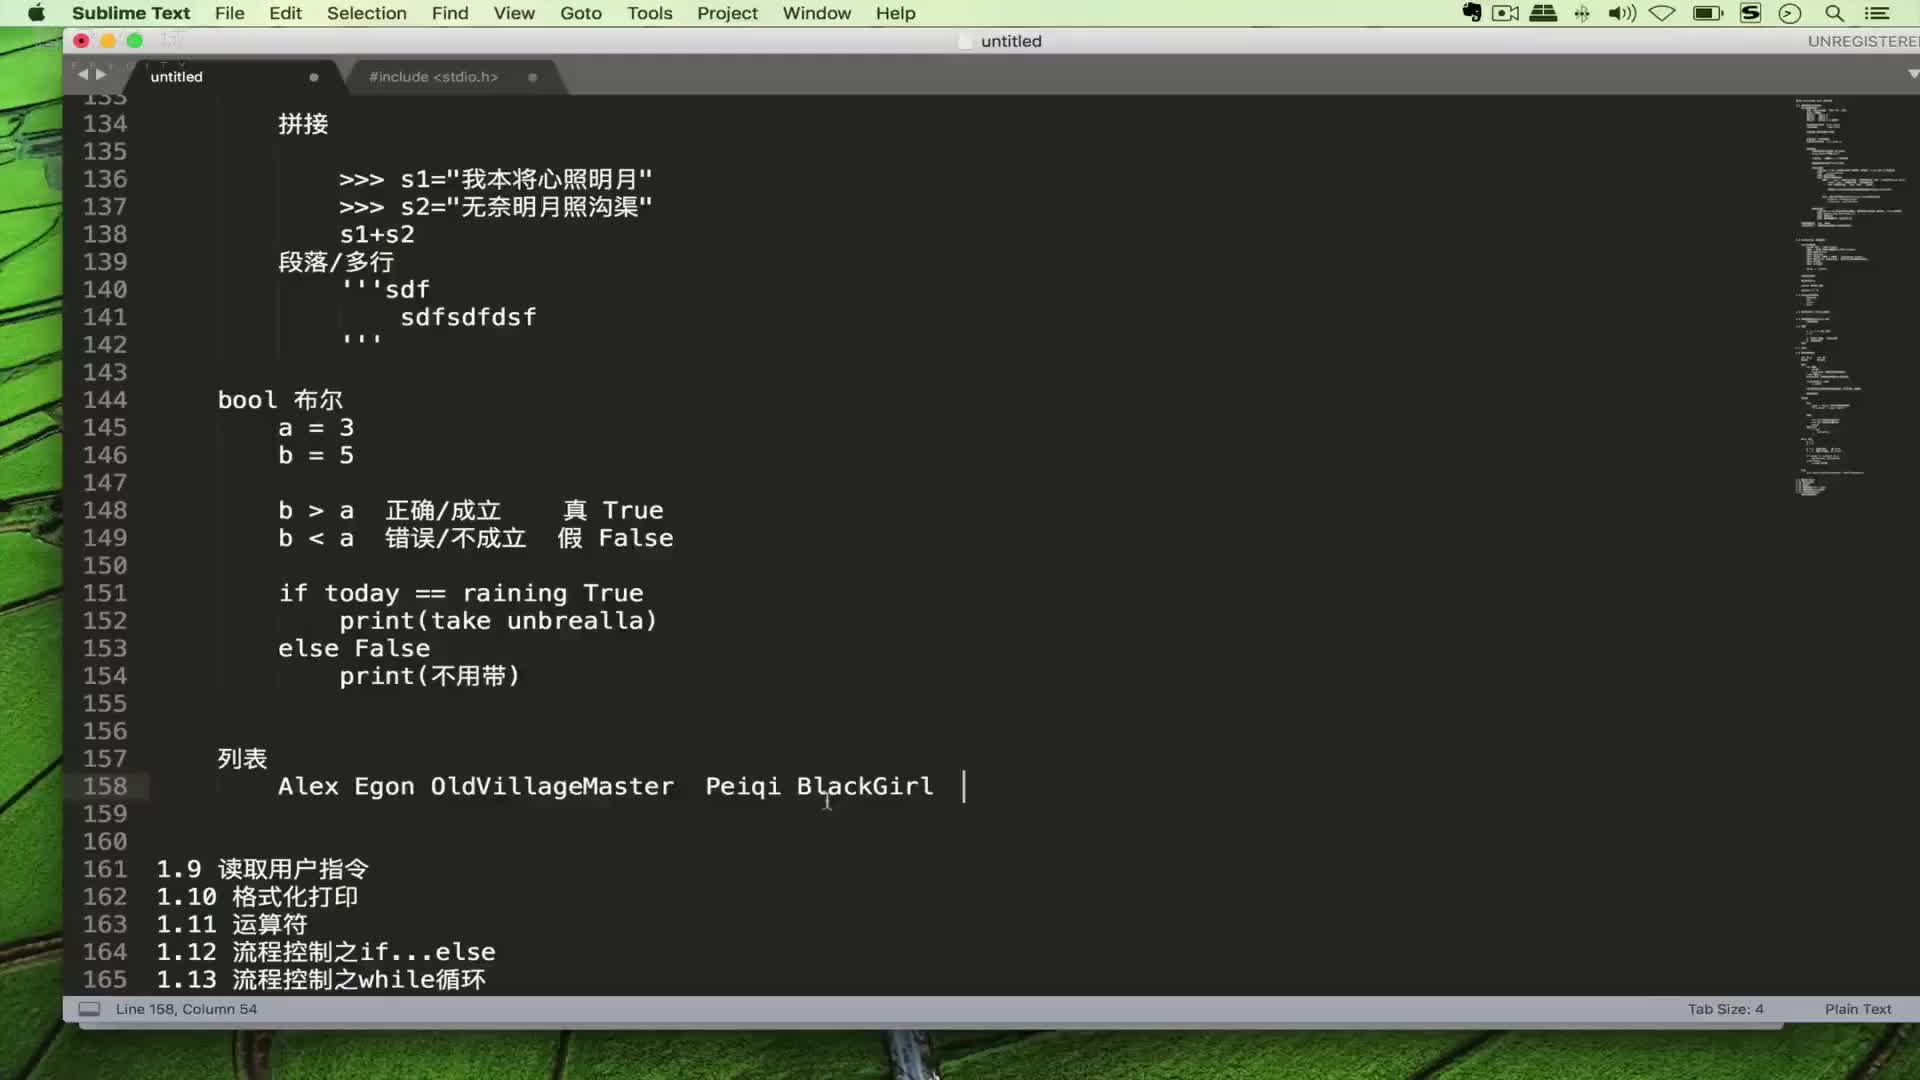The image size is (1920, 1080).
Task: Open the Notification Center list icon
Action: pyautogui.click(x=1877, y=13)
